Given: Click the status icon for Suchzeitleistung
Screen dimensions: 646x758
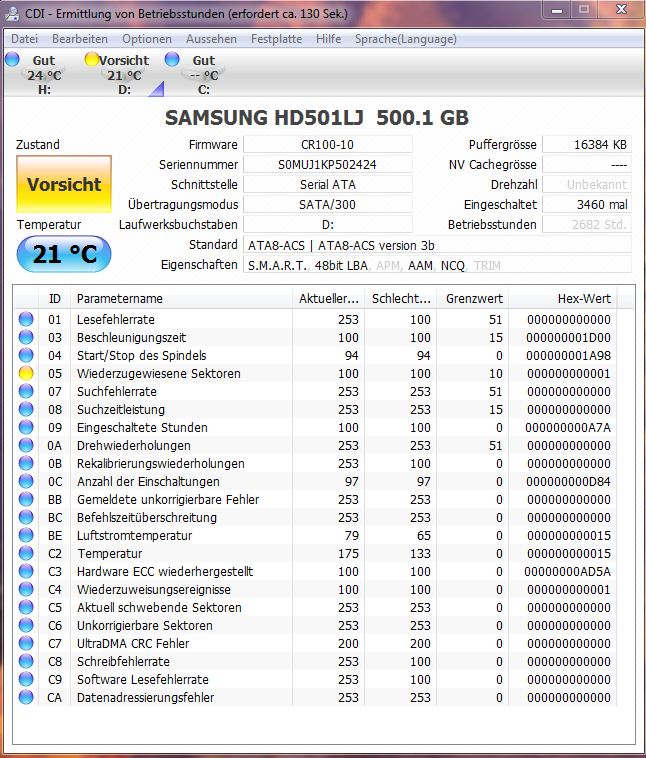Looking at the screenshot, I should click(26, 409).
